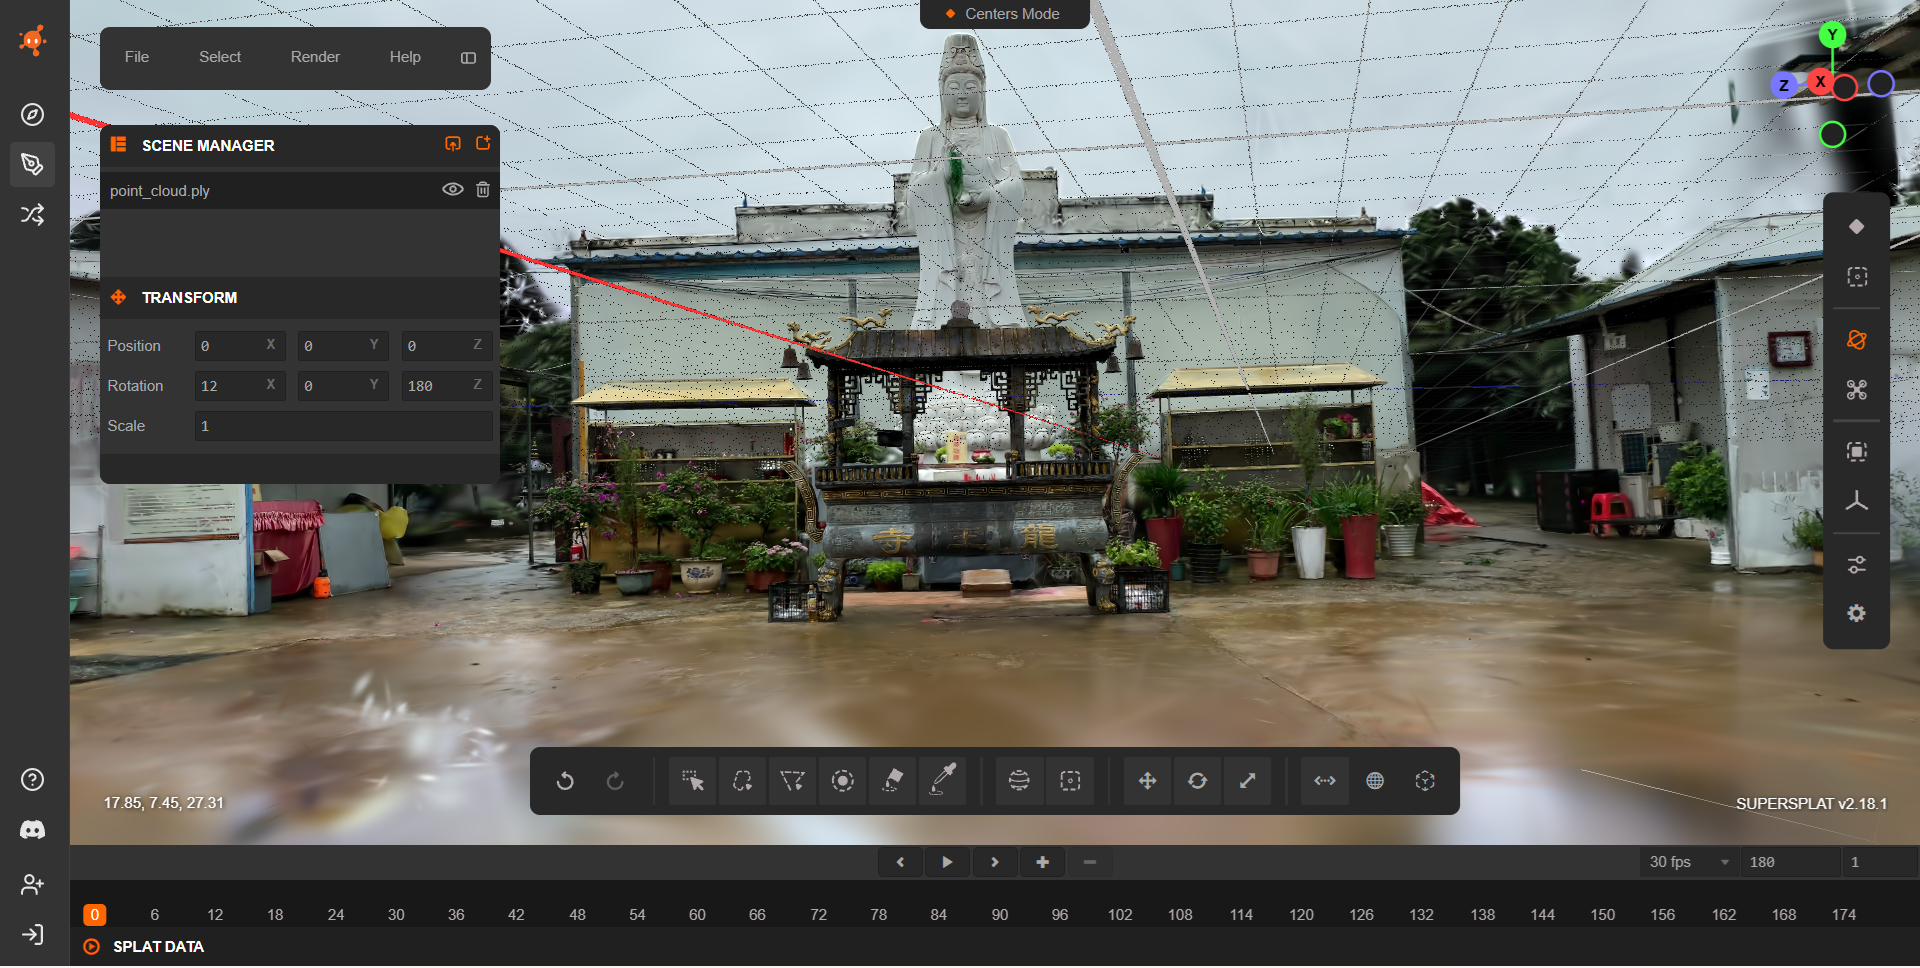Click Rotation Z field showing 180
The width and height of the screenshot is (1920, 968).
446,385
